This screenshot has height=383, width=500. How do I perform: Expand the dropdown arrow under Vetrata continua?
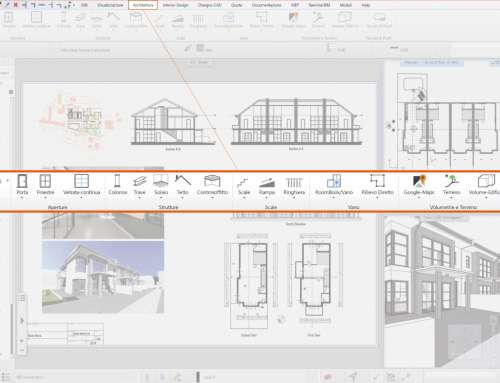click(81, 198)
